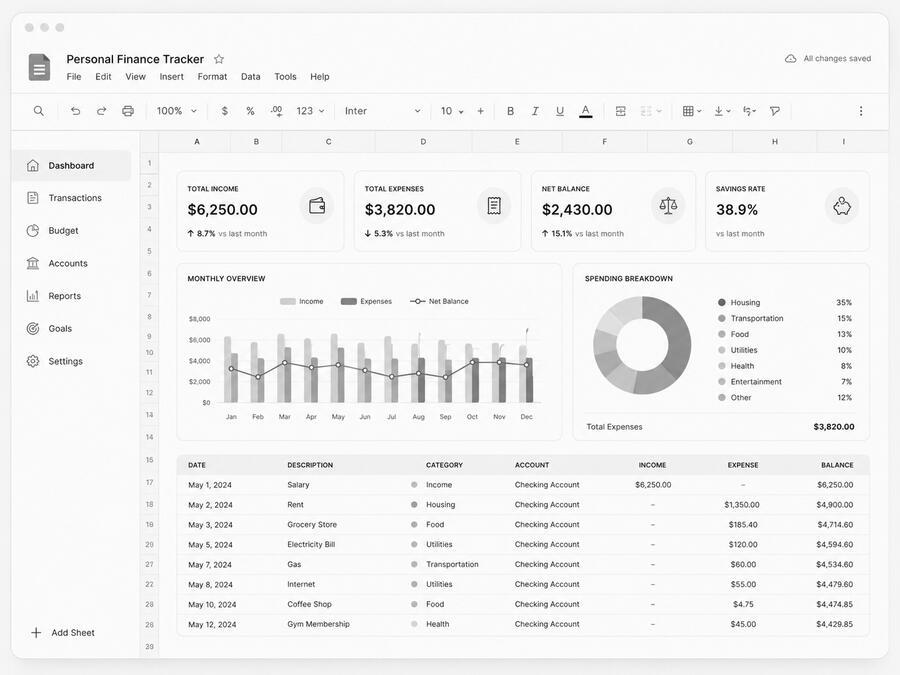Open the 123 number format dropdown

310,111
